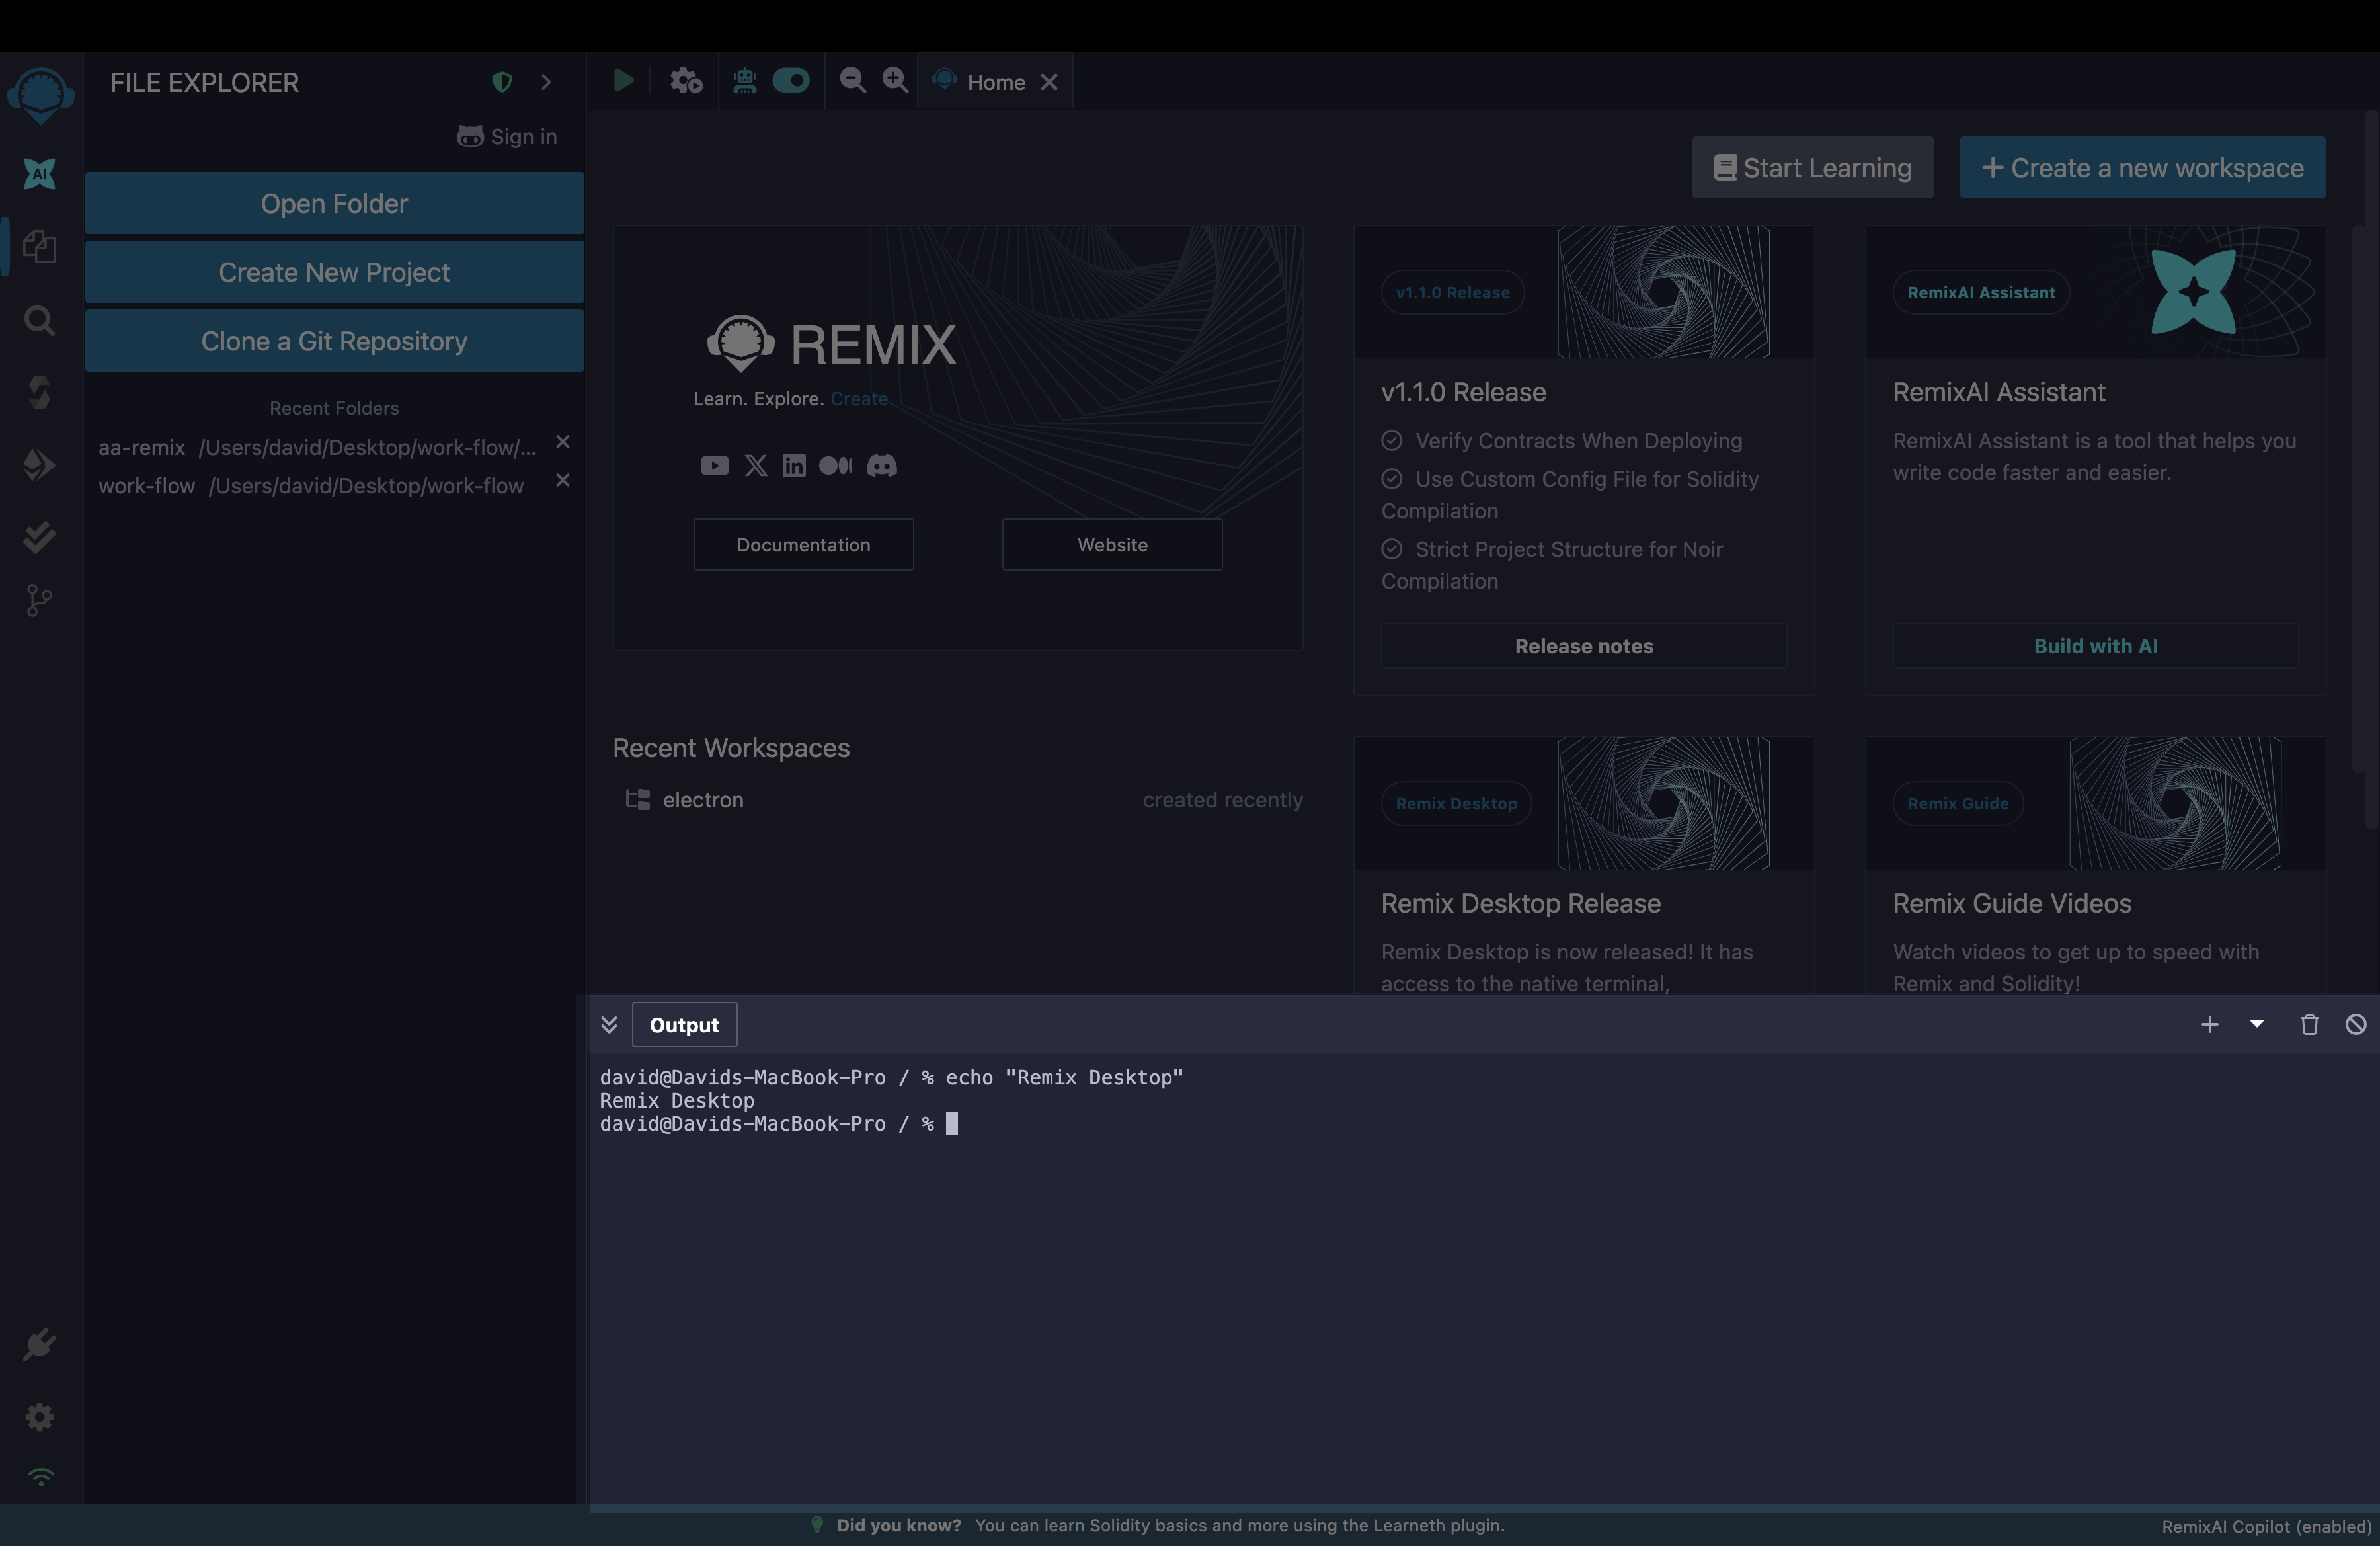Zoom out with the magnifier minus icon
The image size is (2380, 1546).
[x=853, y=80]
